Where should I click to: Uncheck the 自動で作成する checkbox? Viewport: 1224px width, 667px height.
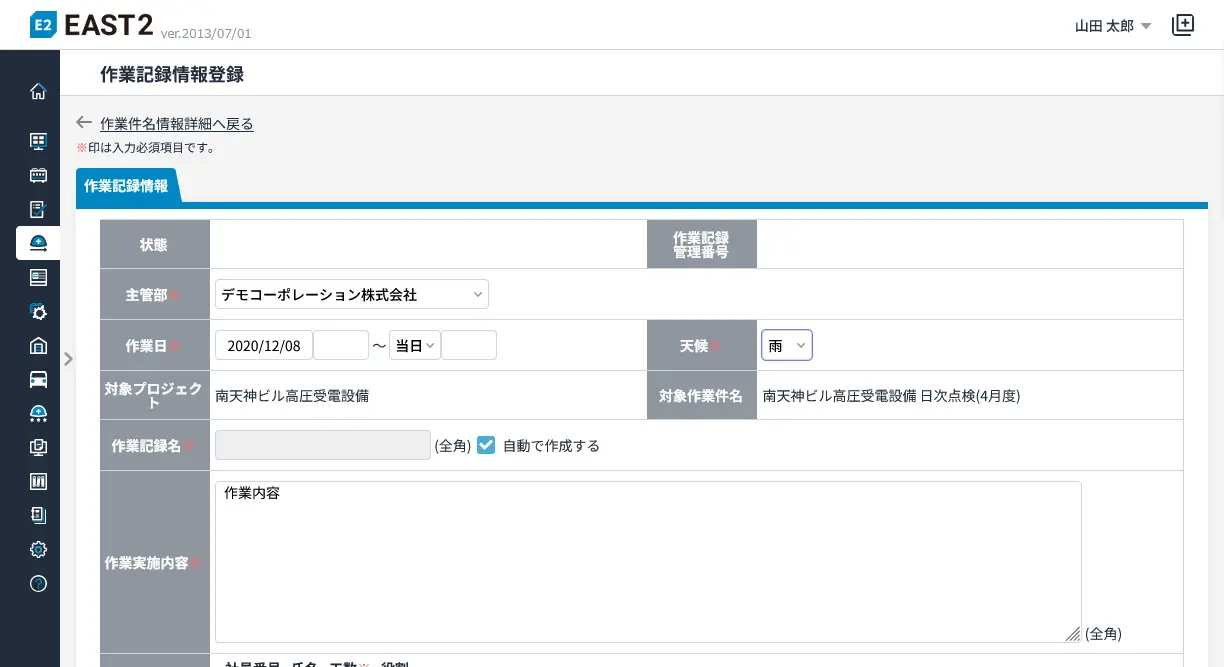[486, 445]
